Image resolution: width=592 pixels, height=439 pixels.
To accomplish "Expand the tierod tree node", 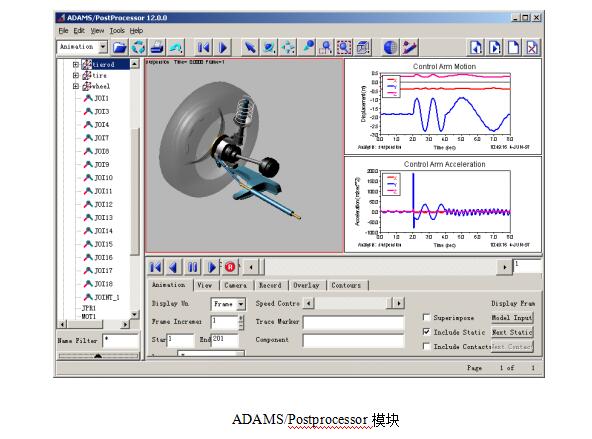I will coord(76,65).
